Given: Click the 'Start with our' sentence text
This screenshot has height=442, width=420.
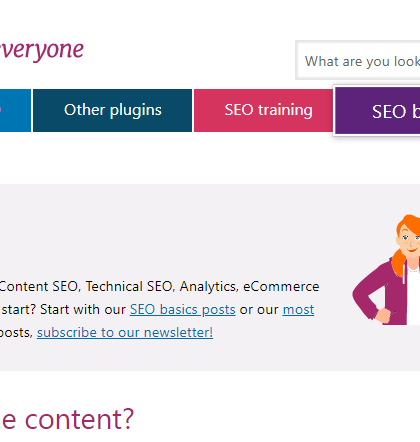Looking at the screenshot, I should click(x=83, y=310).
